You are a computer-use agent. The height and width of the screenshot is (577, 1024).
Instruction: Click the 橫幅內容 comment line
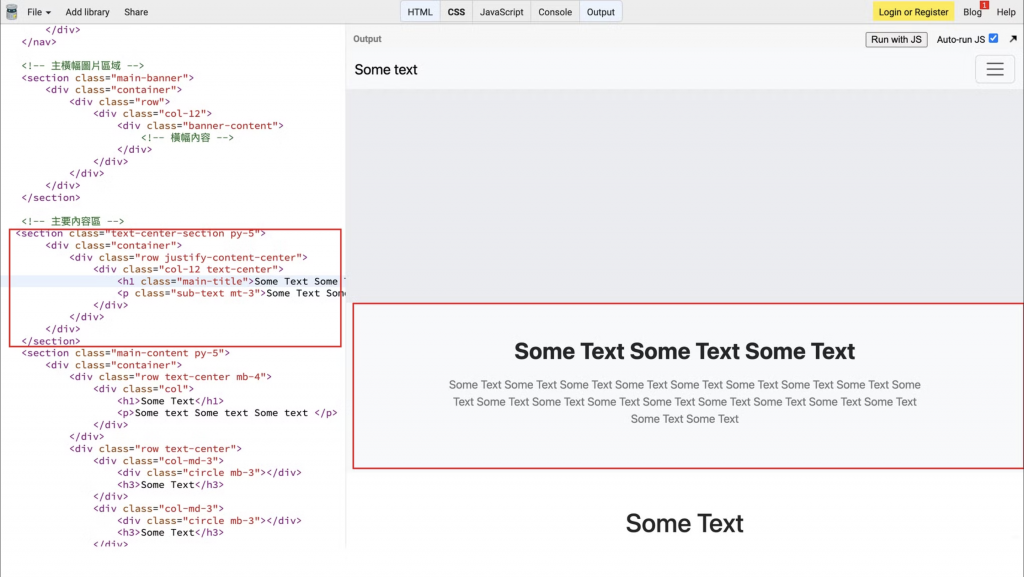pos(187,137)
